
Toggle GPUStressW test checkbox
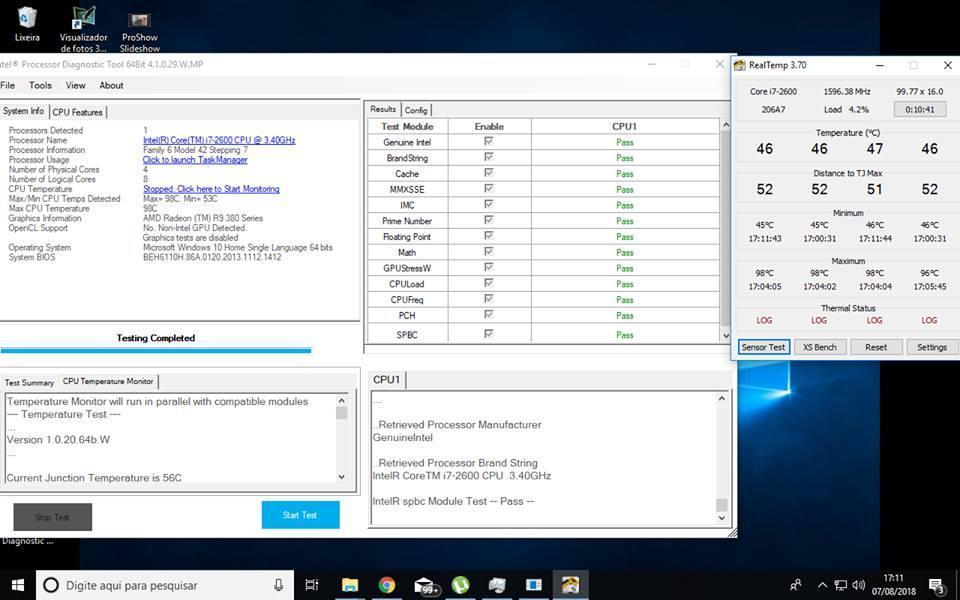489,268
